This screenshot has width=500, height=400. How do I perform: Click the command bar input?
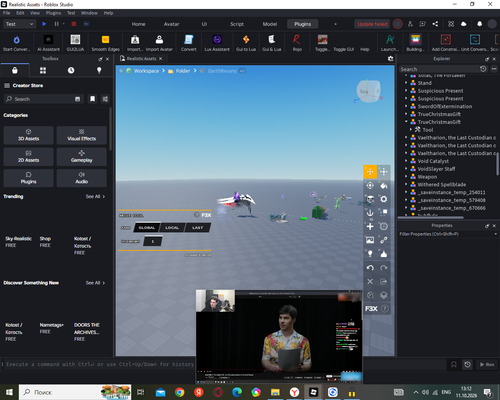pos(100,364)
